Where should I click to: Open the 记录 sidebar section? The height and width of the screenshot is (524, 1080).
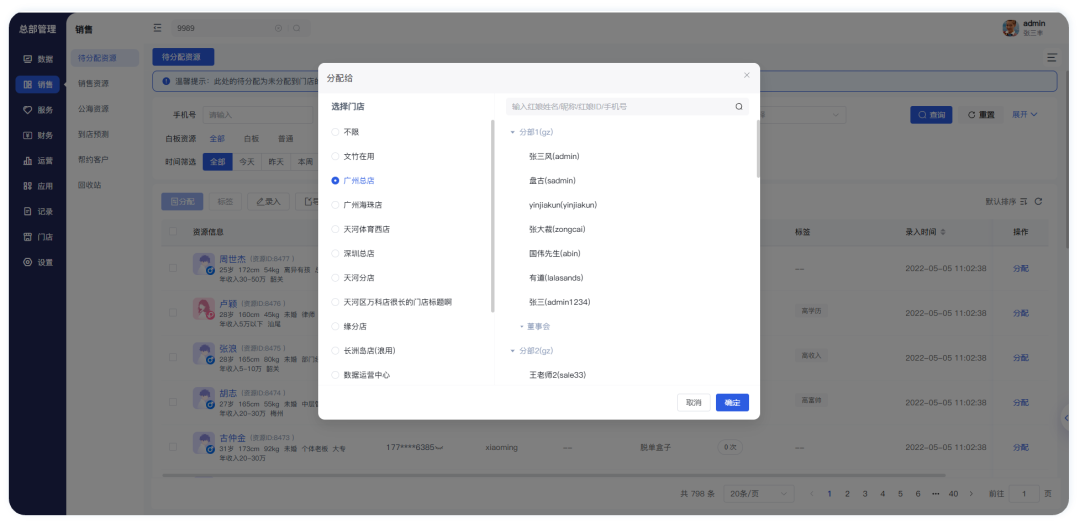tap(38, 211)
